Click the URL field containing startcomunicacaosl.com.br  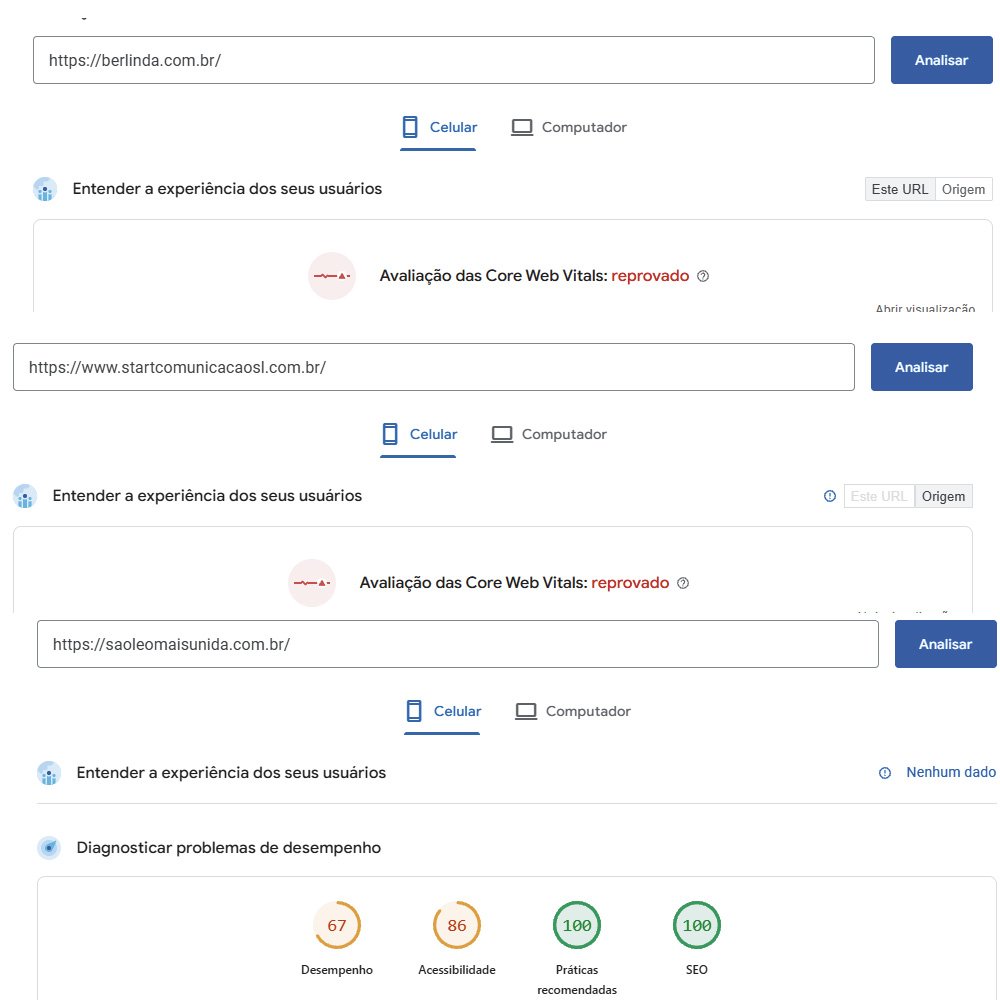pyautogui.click(x=430, y=367)
